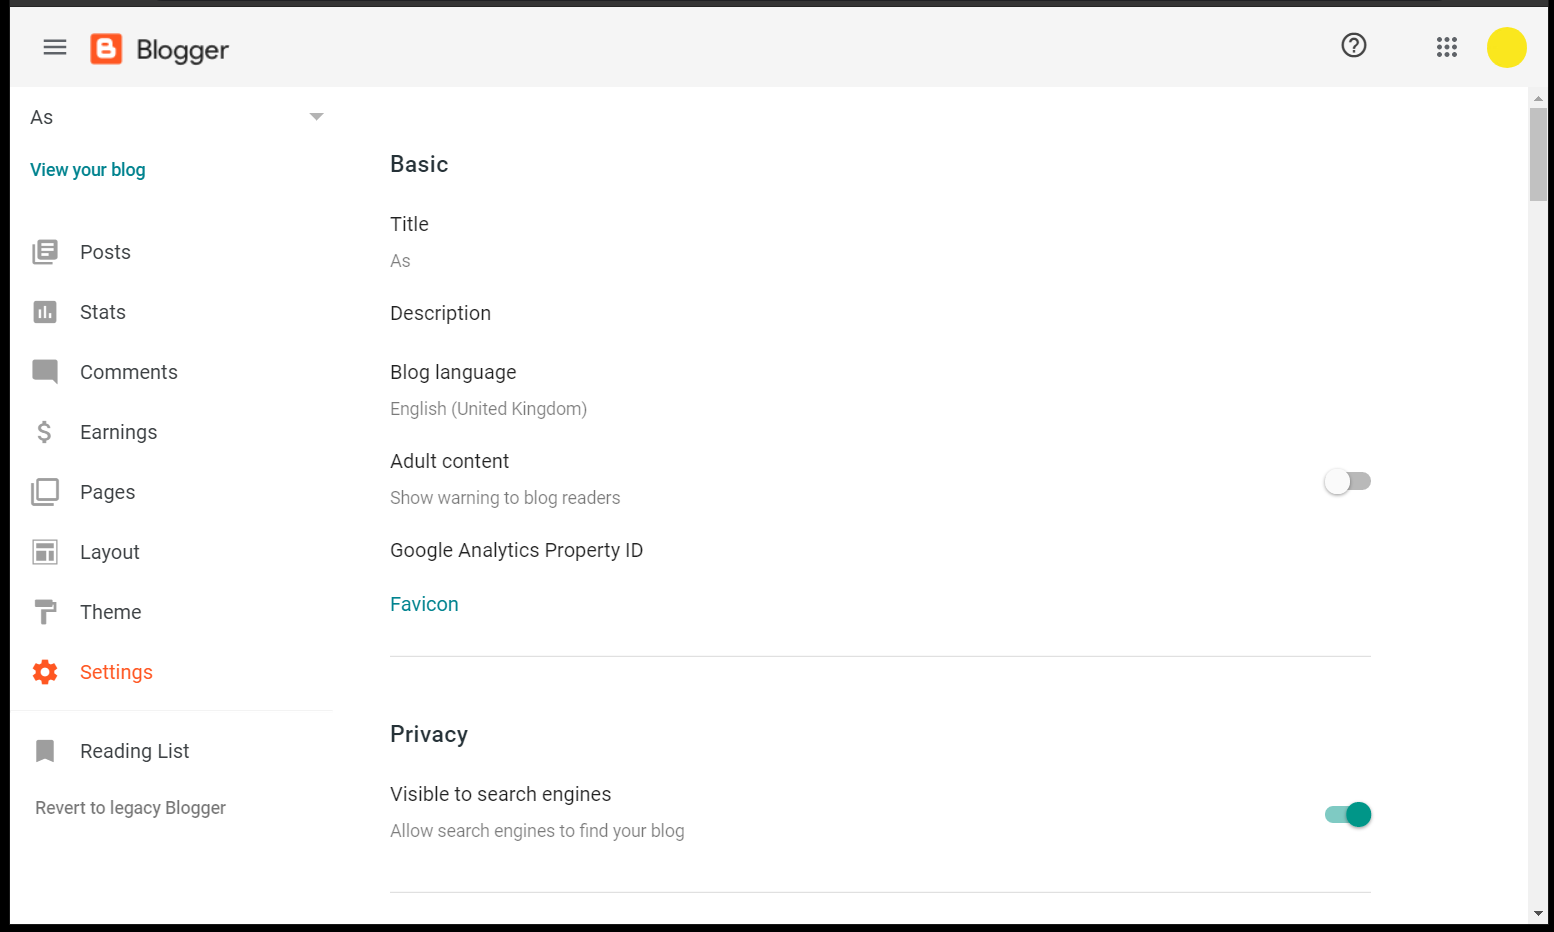Open the Help question mark menu
The width and height of the screenshot is (1554, 932).
point(1353,45)
